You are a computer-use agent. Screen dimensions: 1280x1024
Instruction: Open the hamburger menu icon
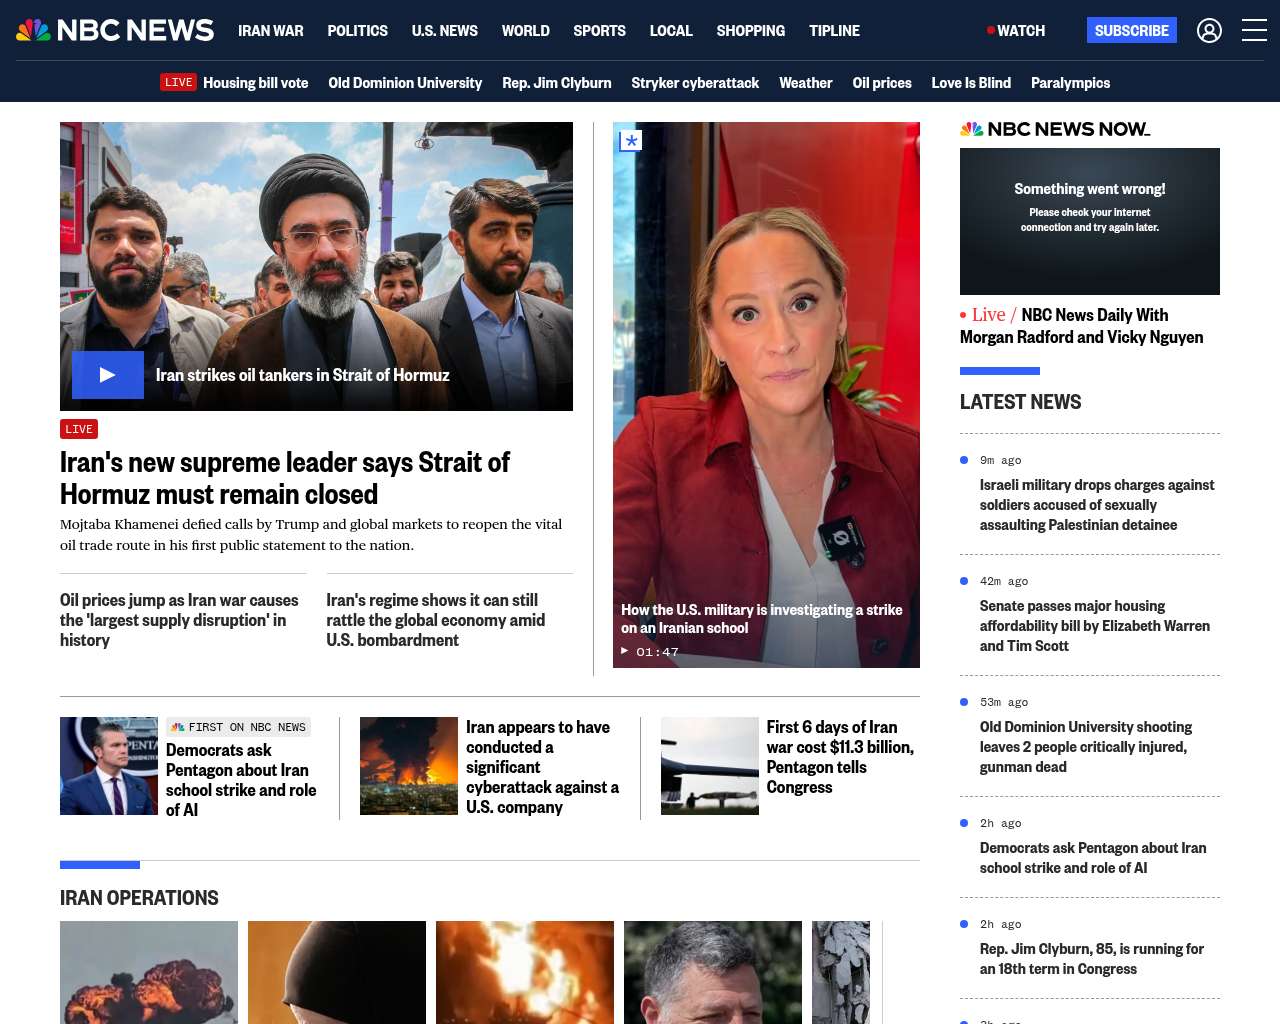(x=1254, y=31)
